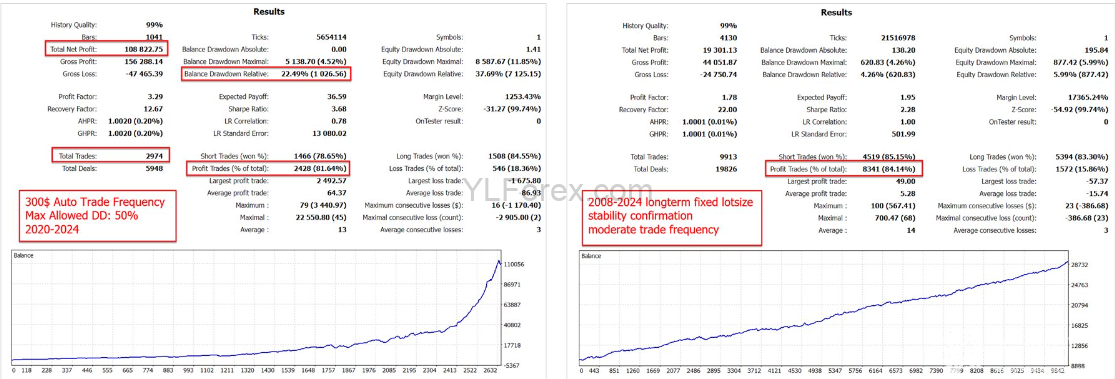Click Maximal consecutive profit 700.47 (68)
Viewport: 1115px width, 379px height.
(x=895, y=217)
